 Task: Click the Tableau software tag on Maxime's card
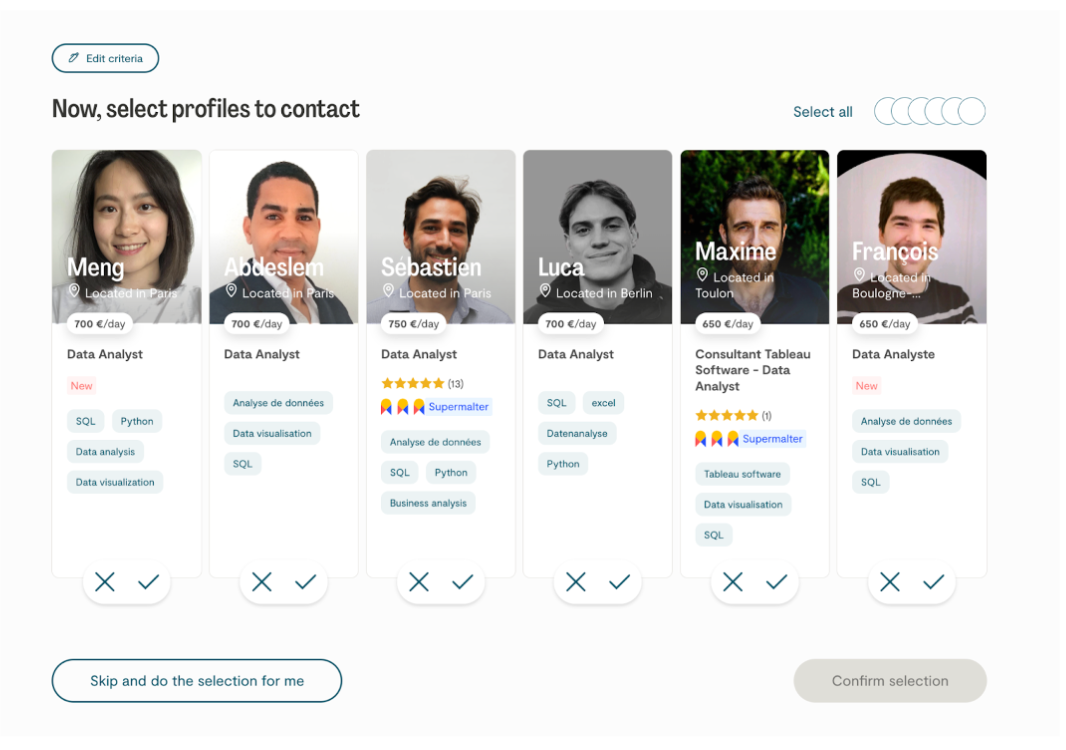(x=742, y=474)
